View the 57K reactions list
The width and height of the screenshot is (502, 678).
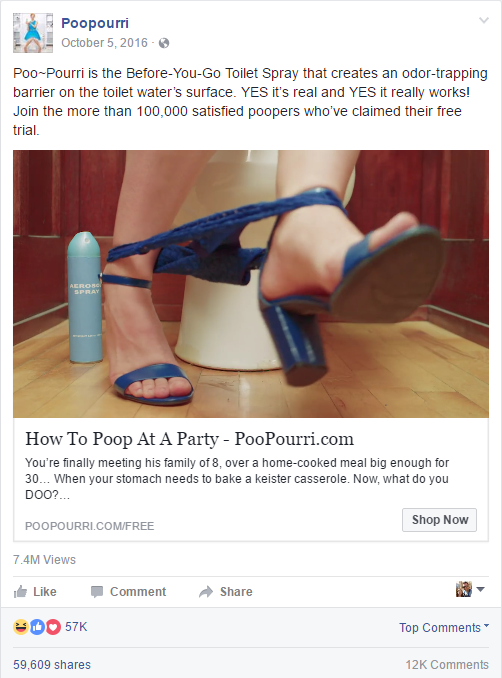coord(76,627)
